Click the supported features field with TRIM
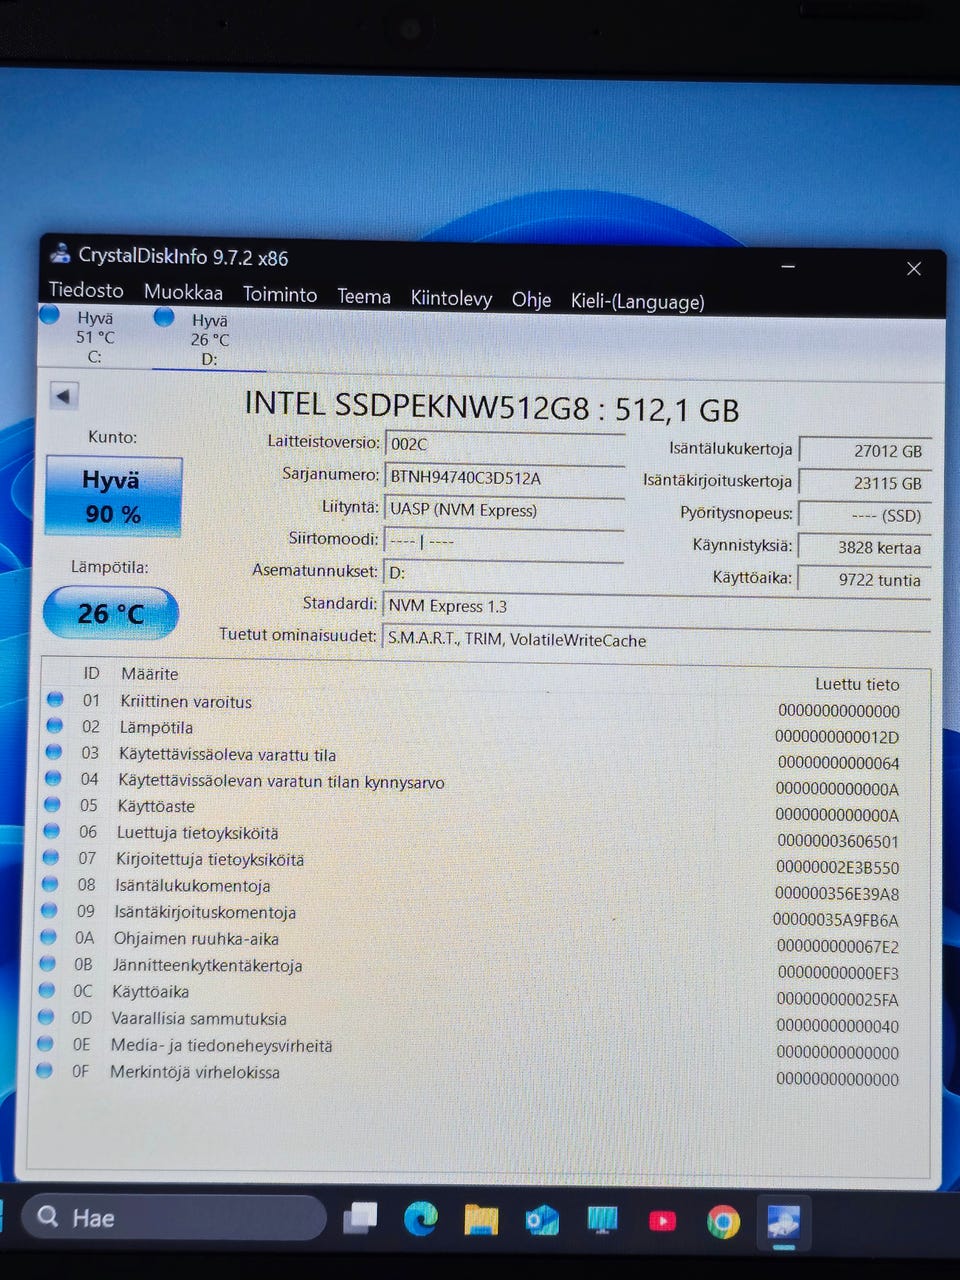The height and width of the screenshot is (1280, 960). (x=656, y=639)
